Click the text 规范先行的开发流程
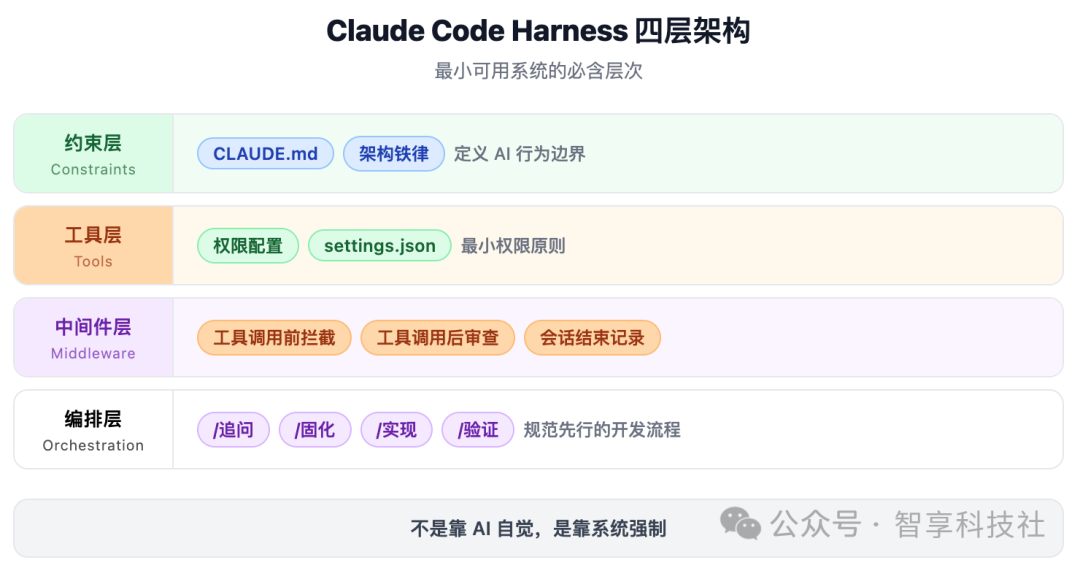This screenshot has width=1080, height=568. click(x=602, y=430)
